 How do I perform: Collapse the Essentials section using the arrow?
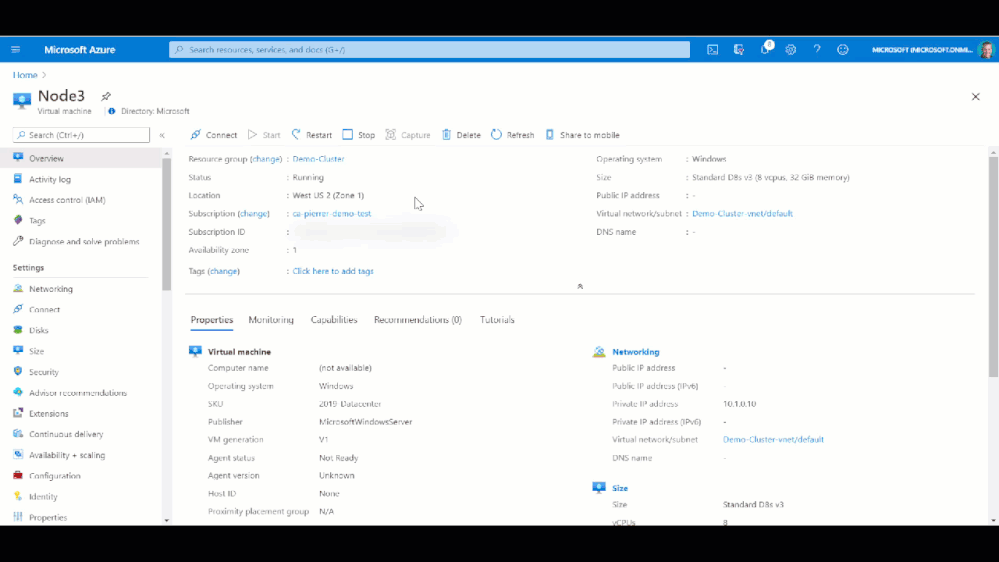[x=580, y=287]
